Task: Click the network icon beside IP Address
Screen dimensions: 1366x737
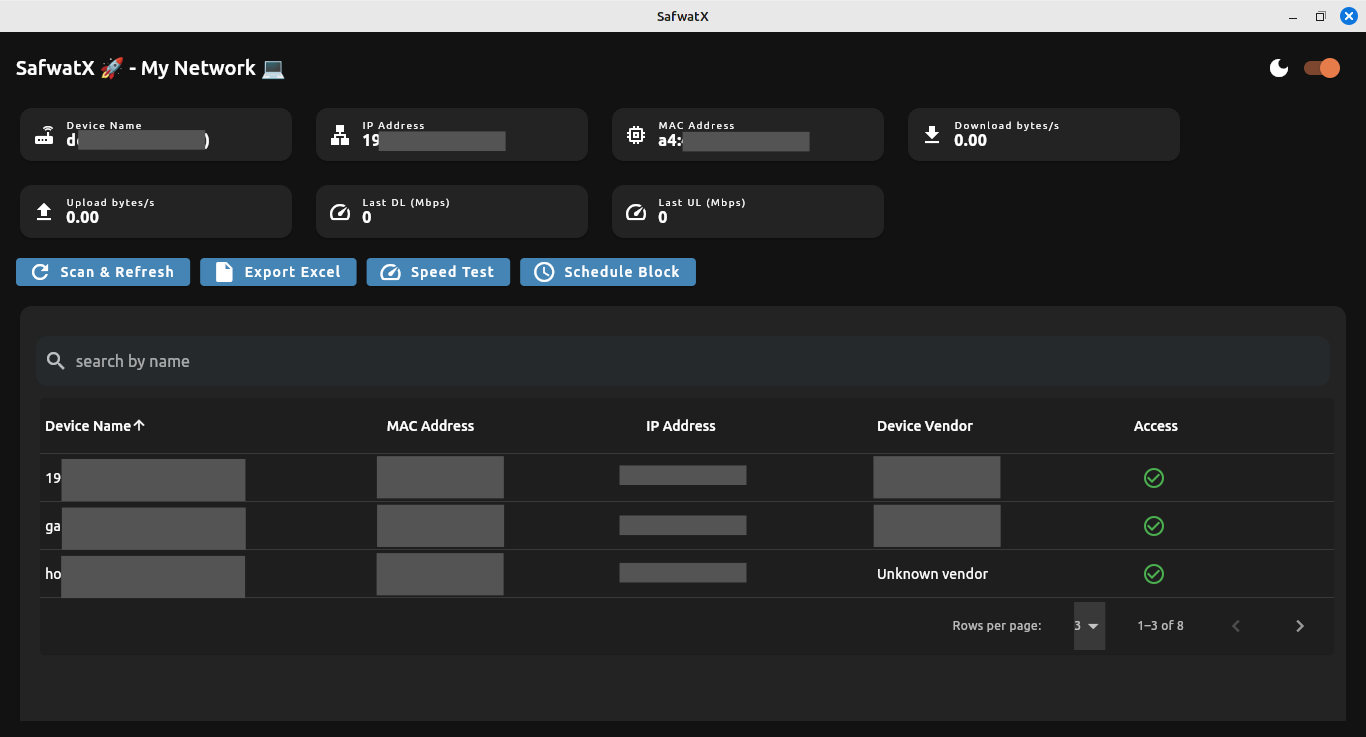Action: [x=340, y=135]
